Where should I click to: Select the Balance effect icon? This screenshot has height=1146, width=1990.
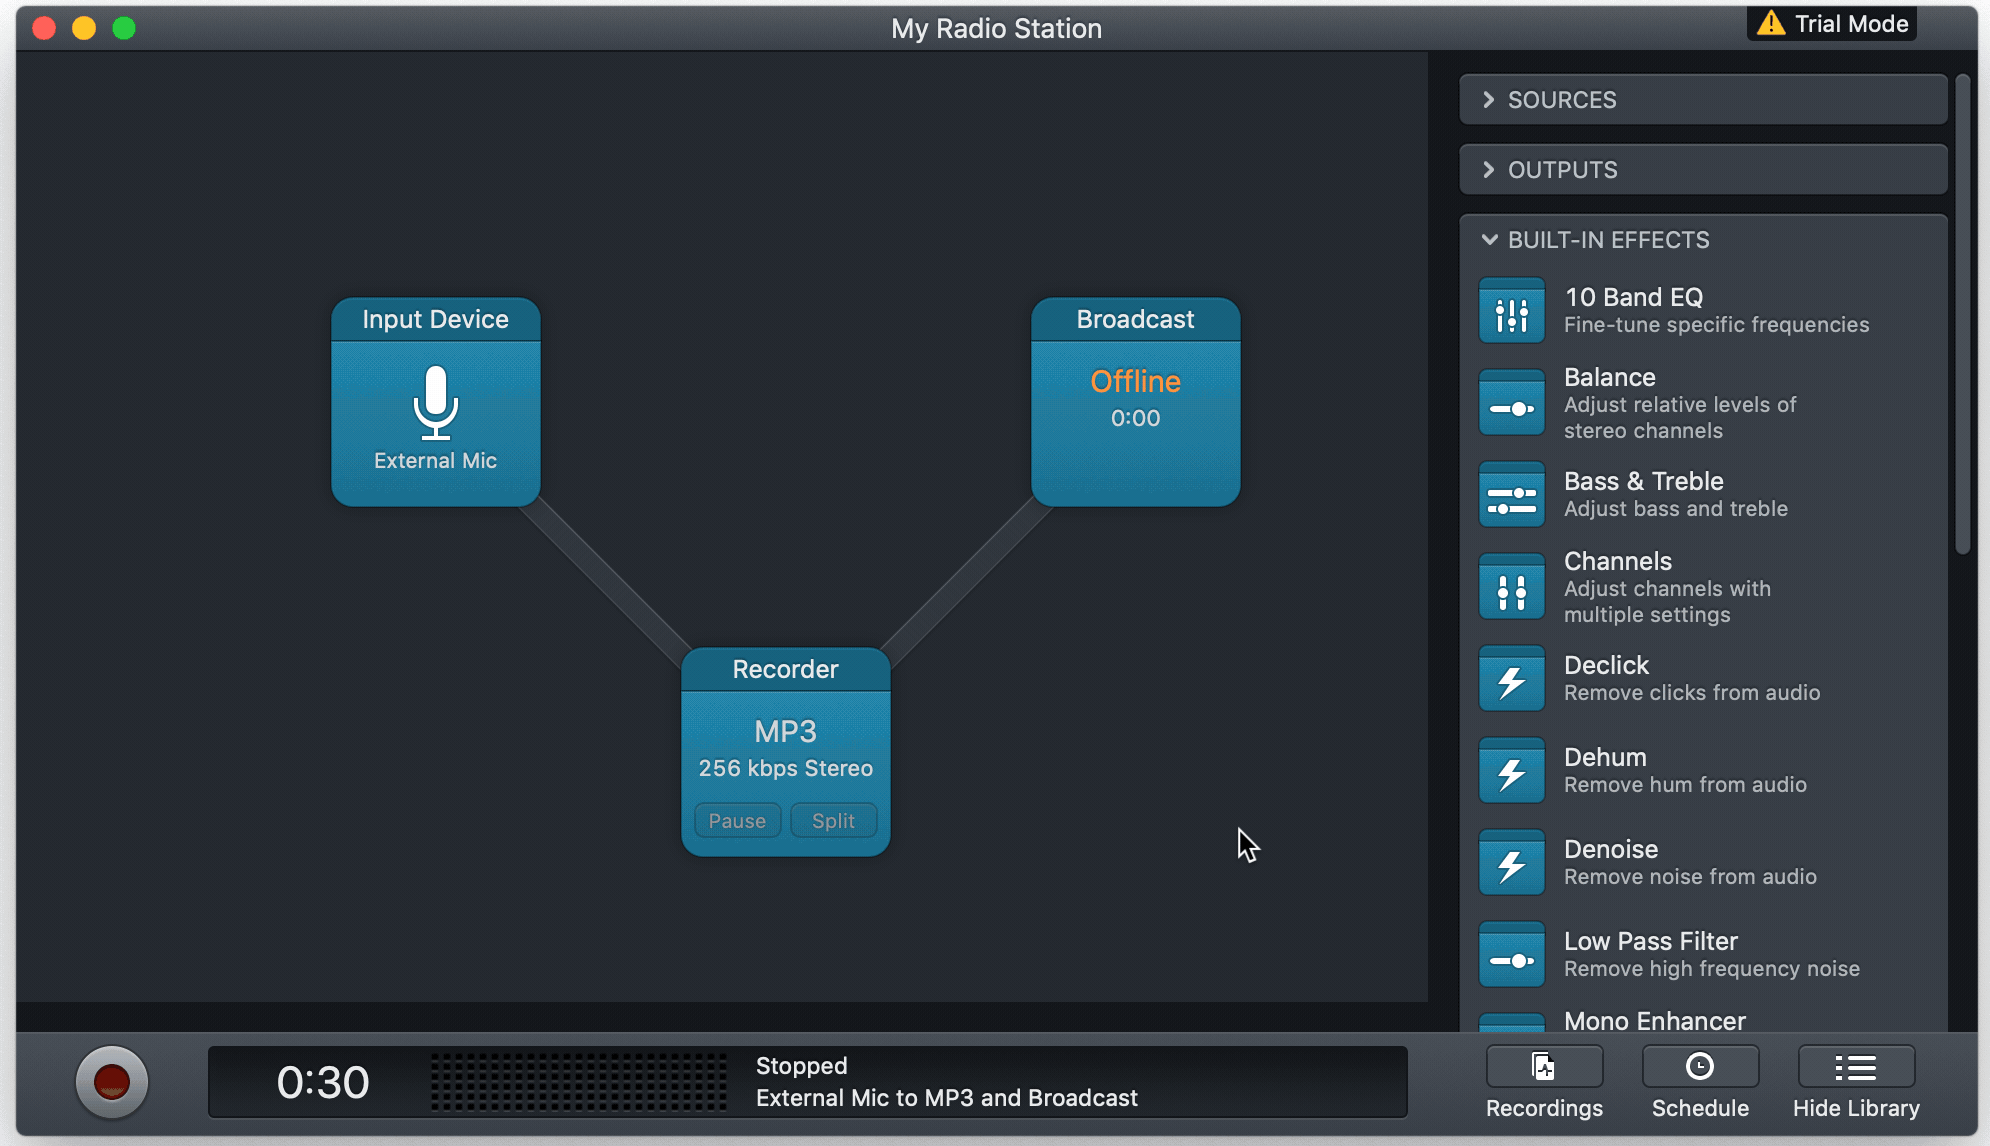click(1511, 403)
